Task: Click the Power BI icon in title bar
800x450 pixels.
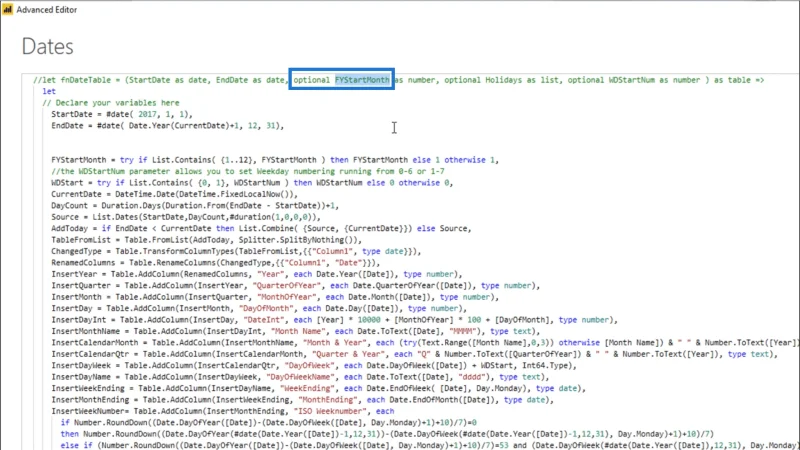Action: 7,9
